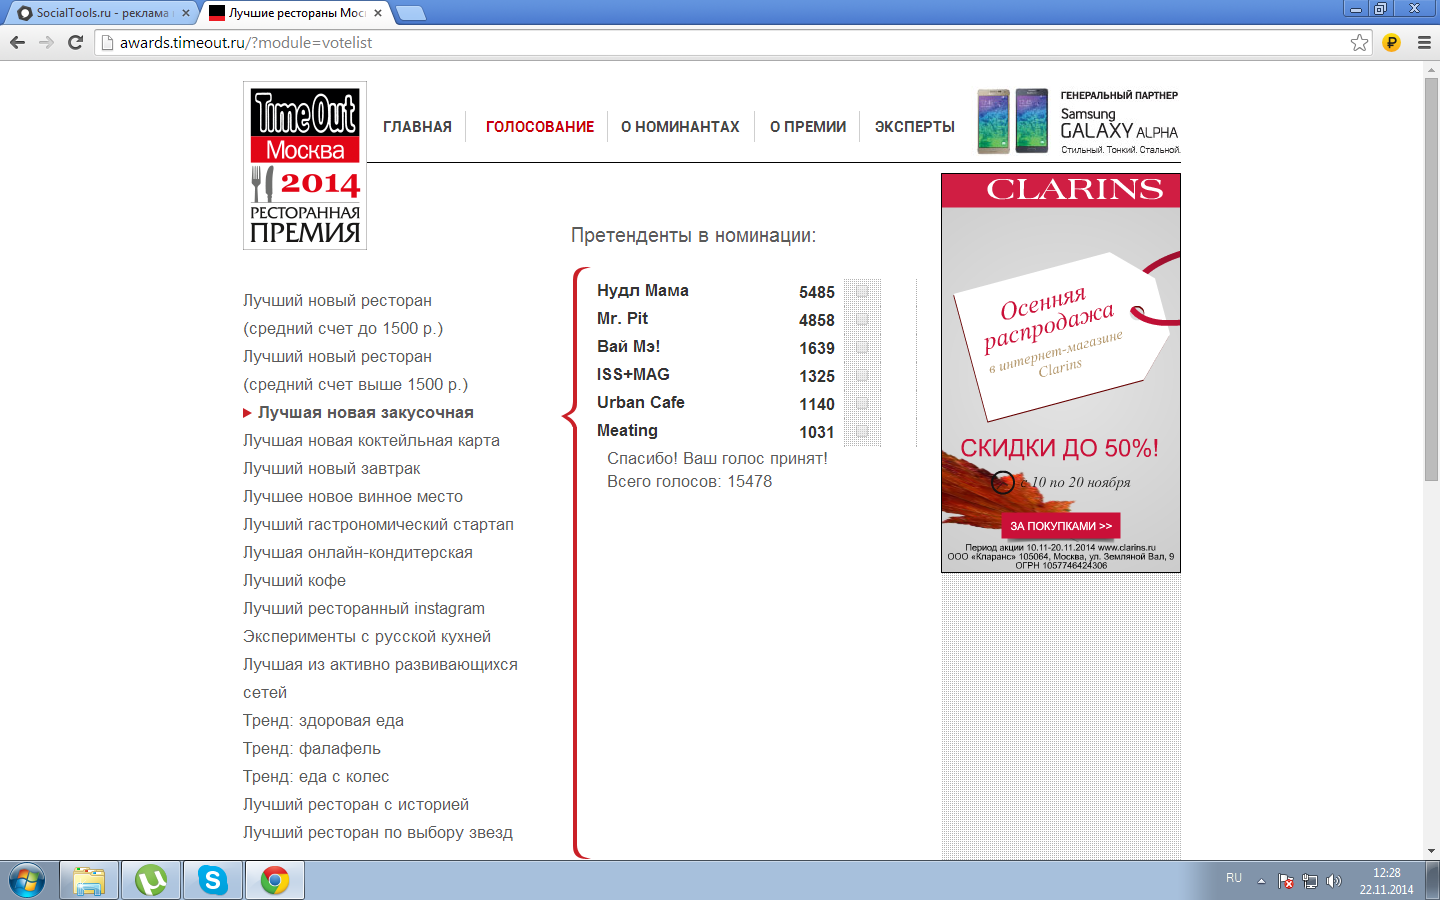Close the Лучшие рестораны tab

pos(378,13)
